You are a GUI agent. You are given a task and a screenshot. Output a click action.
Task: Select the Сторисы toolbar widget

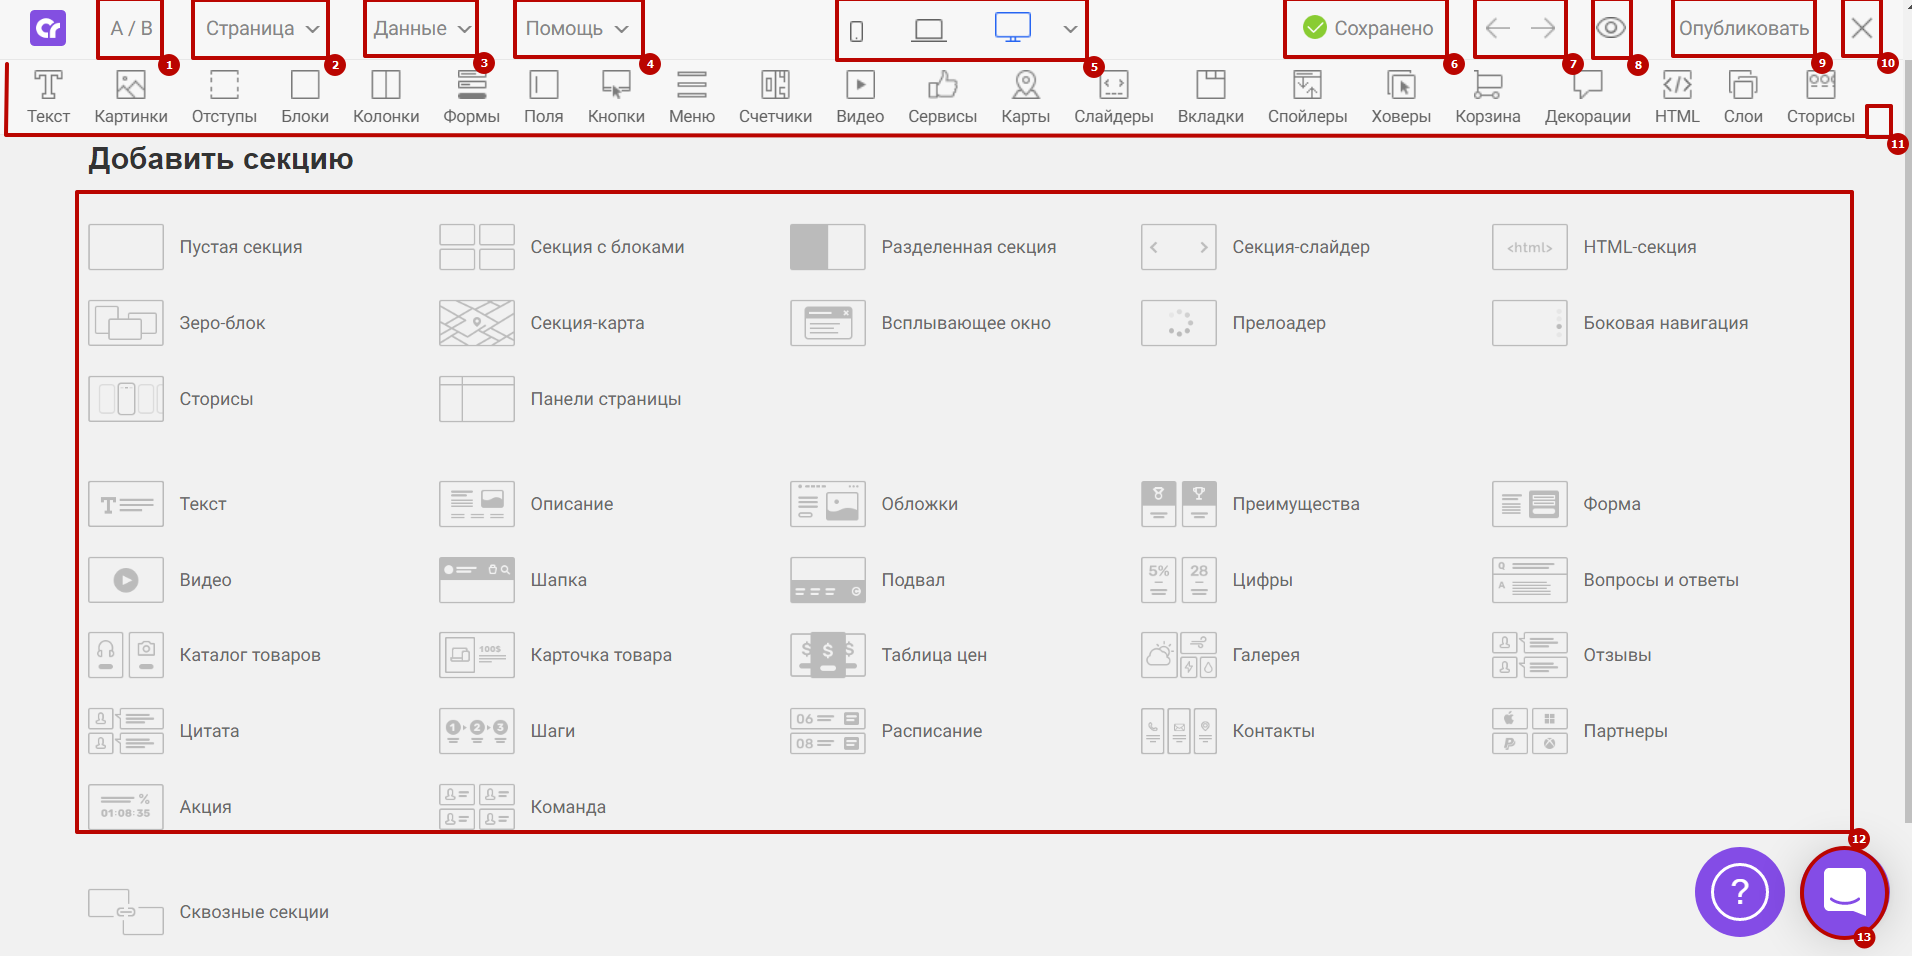tap(1821, 97)
